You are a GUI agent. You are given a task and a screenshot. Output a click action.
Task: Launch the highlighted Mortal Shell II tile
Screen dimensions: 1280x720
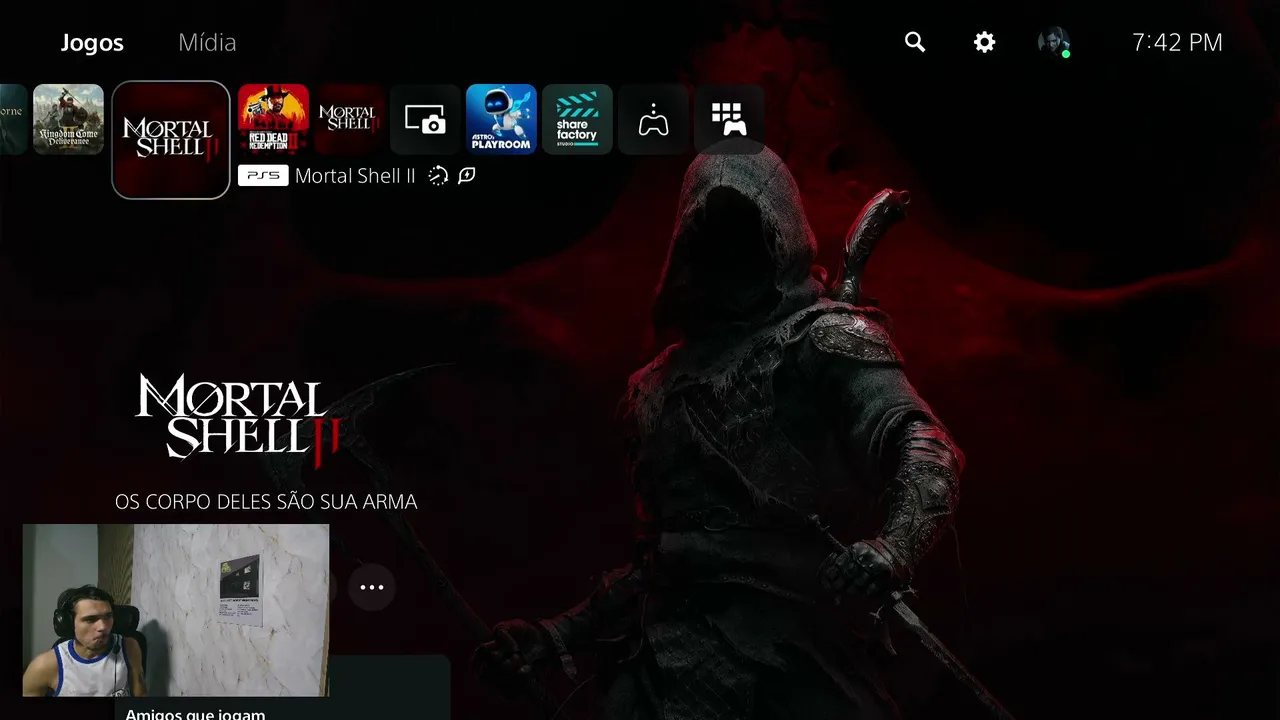[171, 140]
